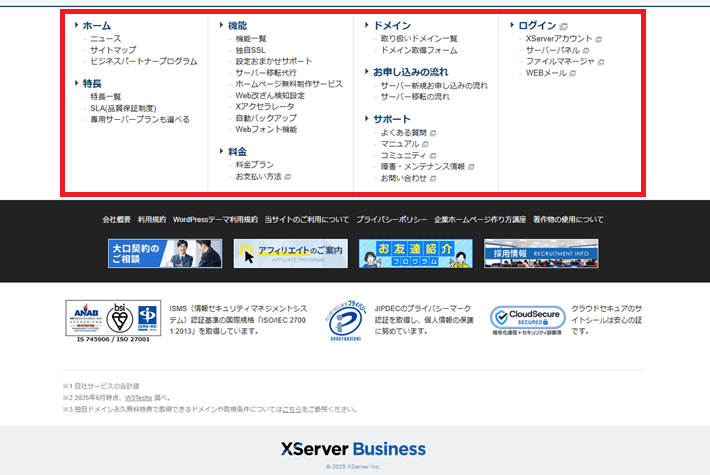Click the お申し込みの流れ heading

click(411, 72)
